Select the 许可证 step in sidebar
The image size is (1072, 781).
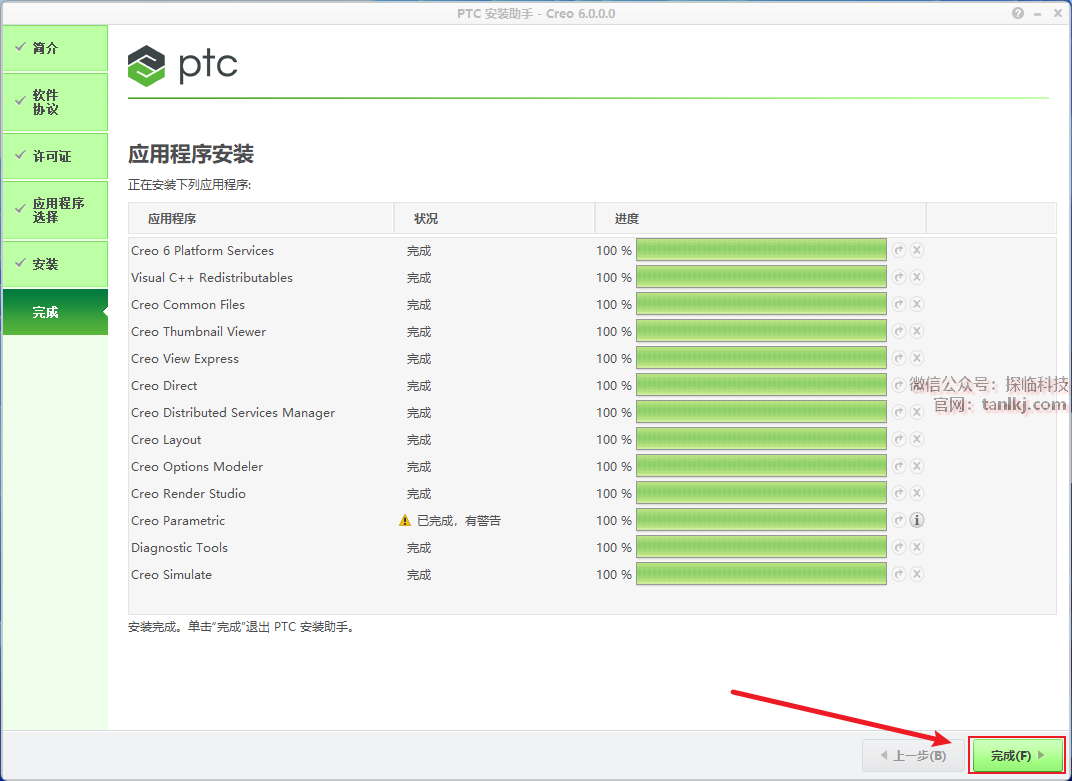pyautogui.click(x=55, y=156)
